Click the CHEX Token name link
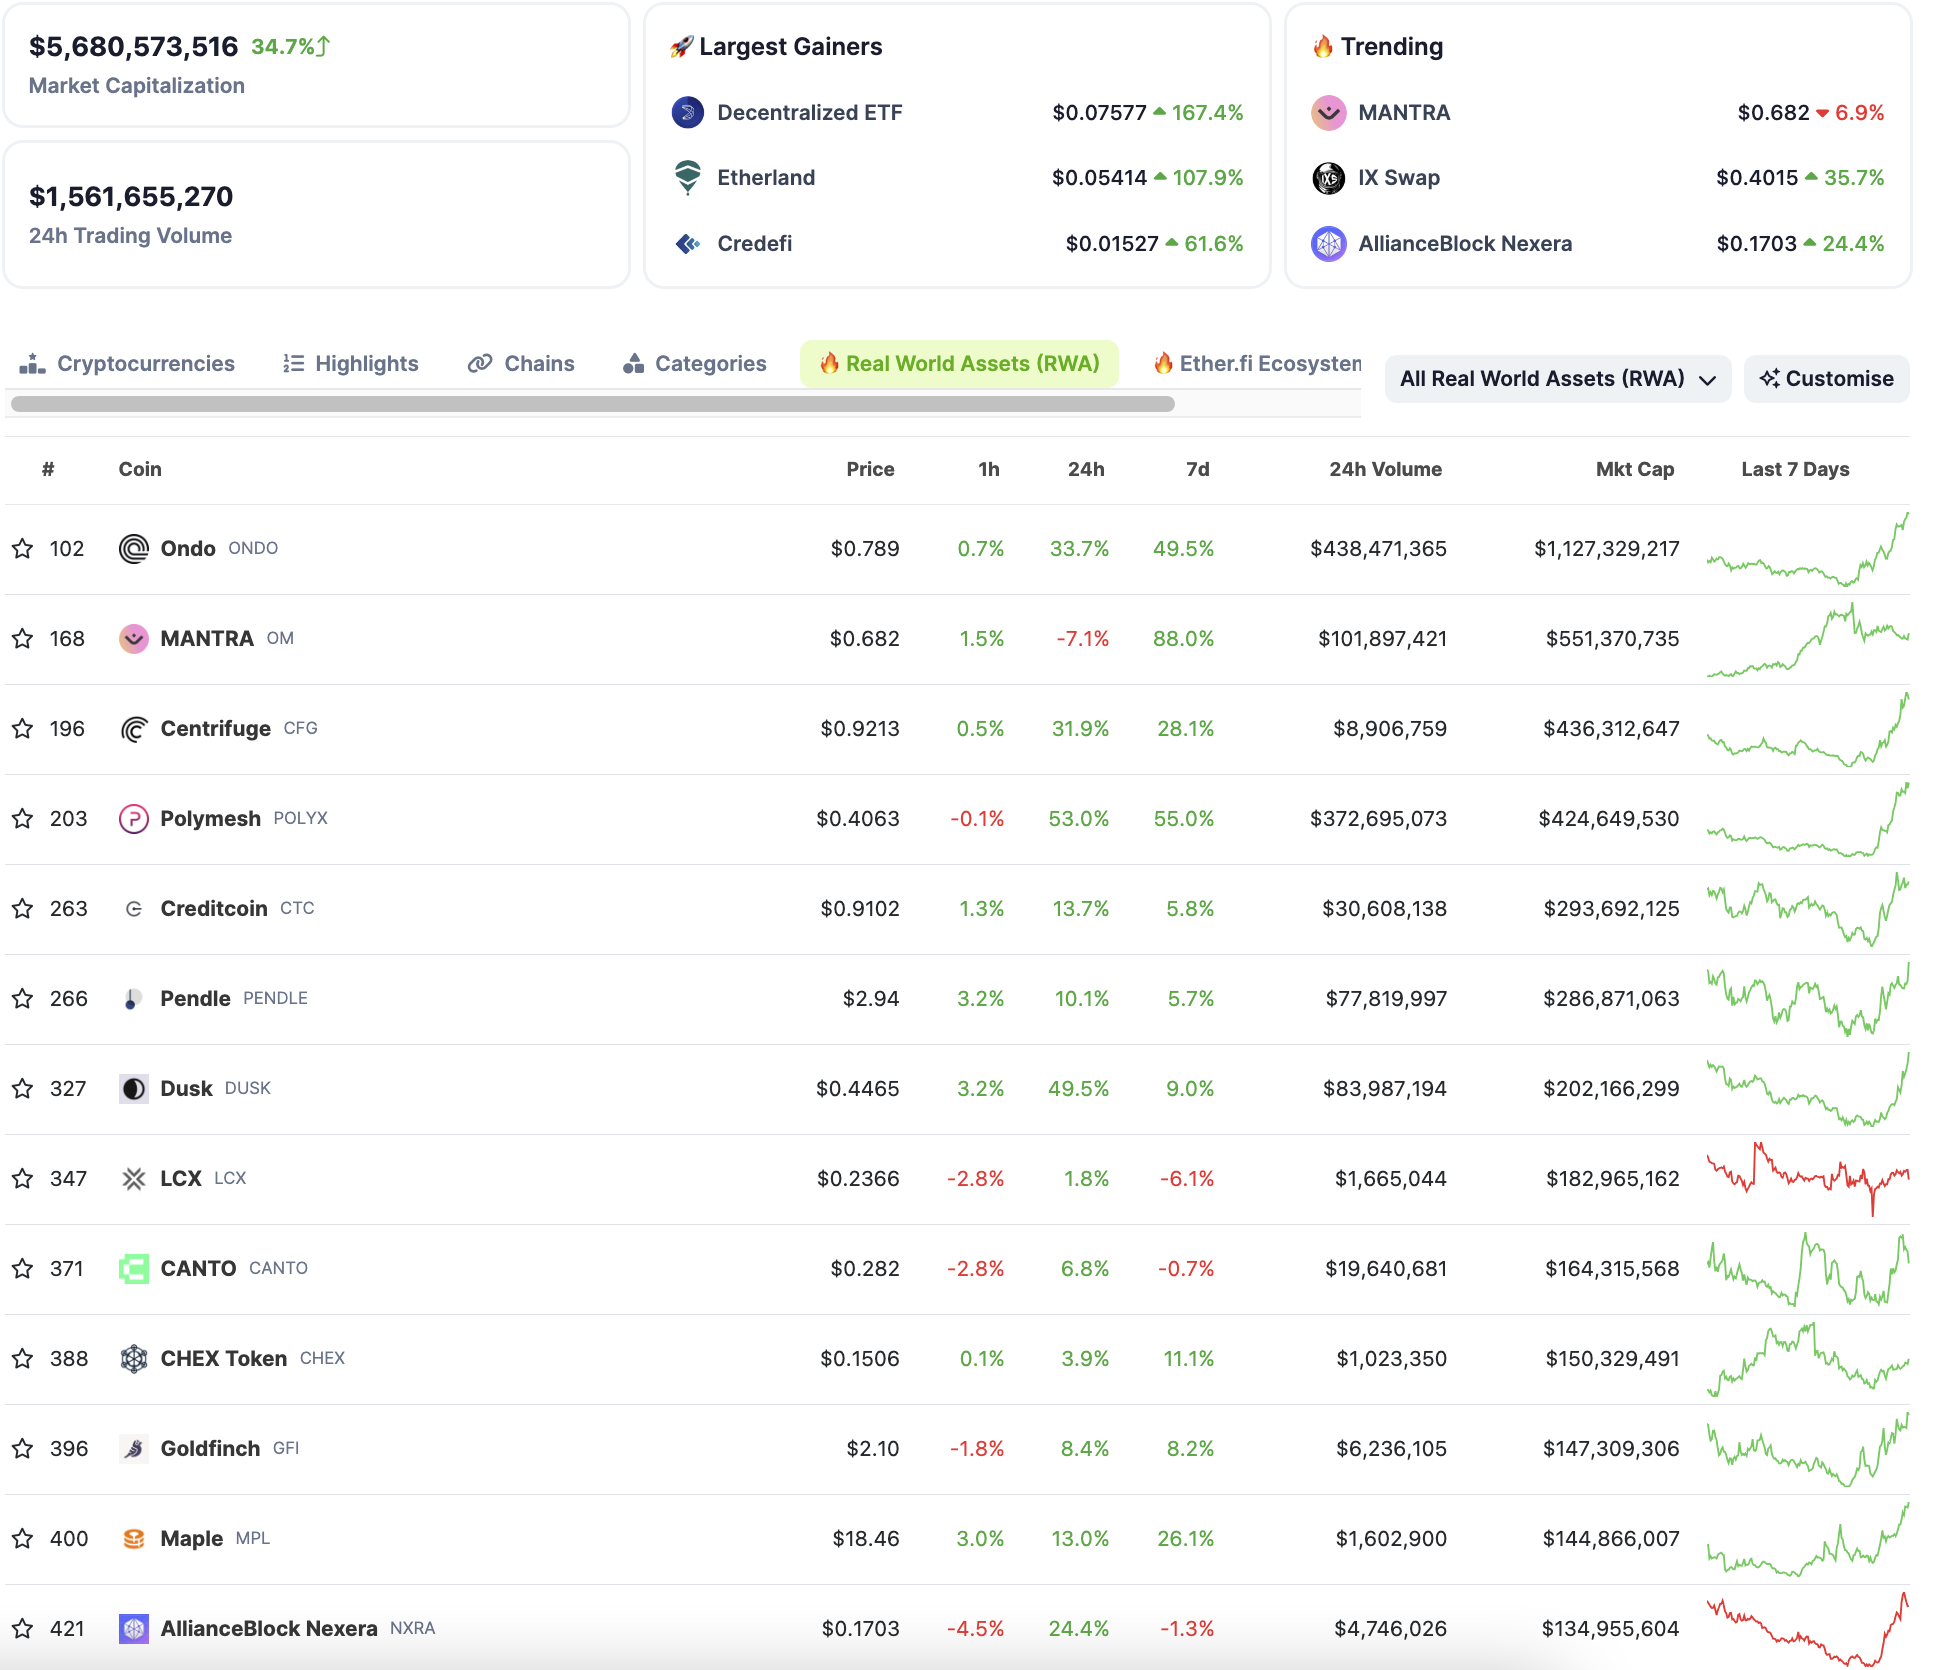Image resolution: width=1936 pixels, height=1670 pixels. tap(224, 1359)
